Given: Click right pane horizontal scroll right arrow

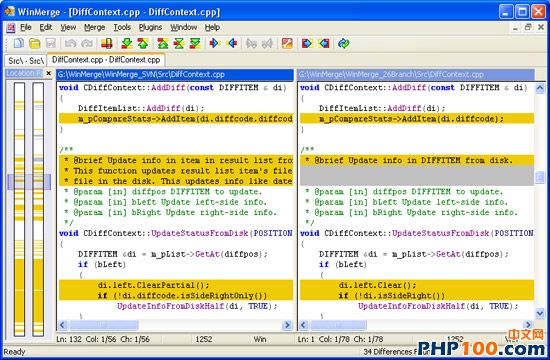Looking at the screenshot, I should click(528, 325).
